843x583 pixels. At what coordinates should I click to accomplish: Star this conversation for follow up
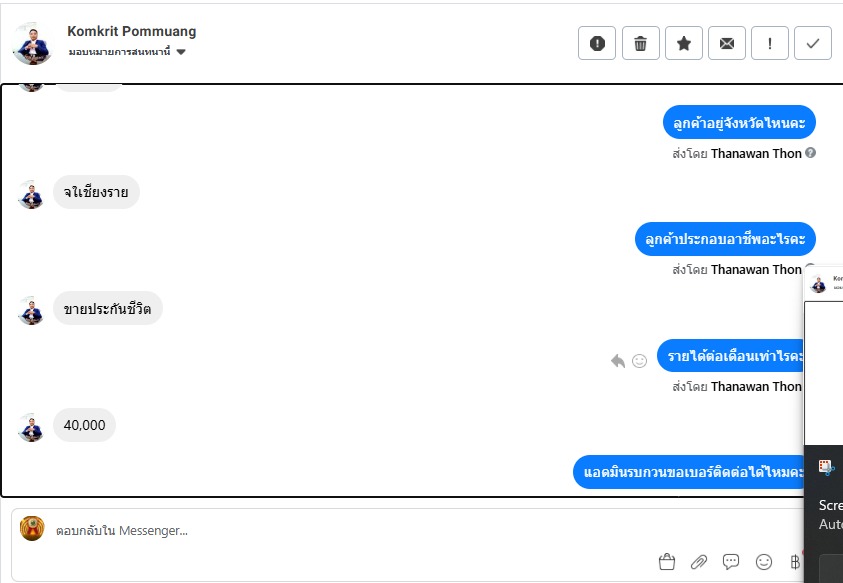(684, 43)
